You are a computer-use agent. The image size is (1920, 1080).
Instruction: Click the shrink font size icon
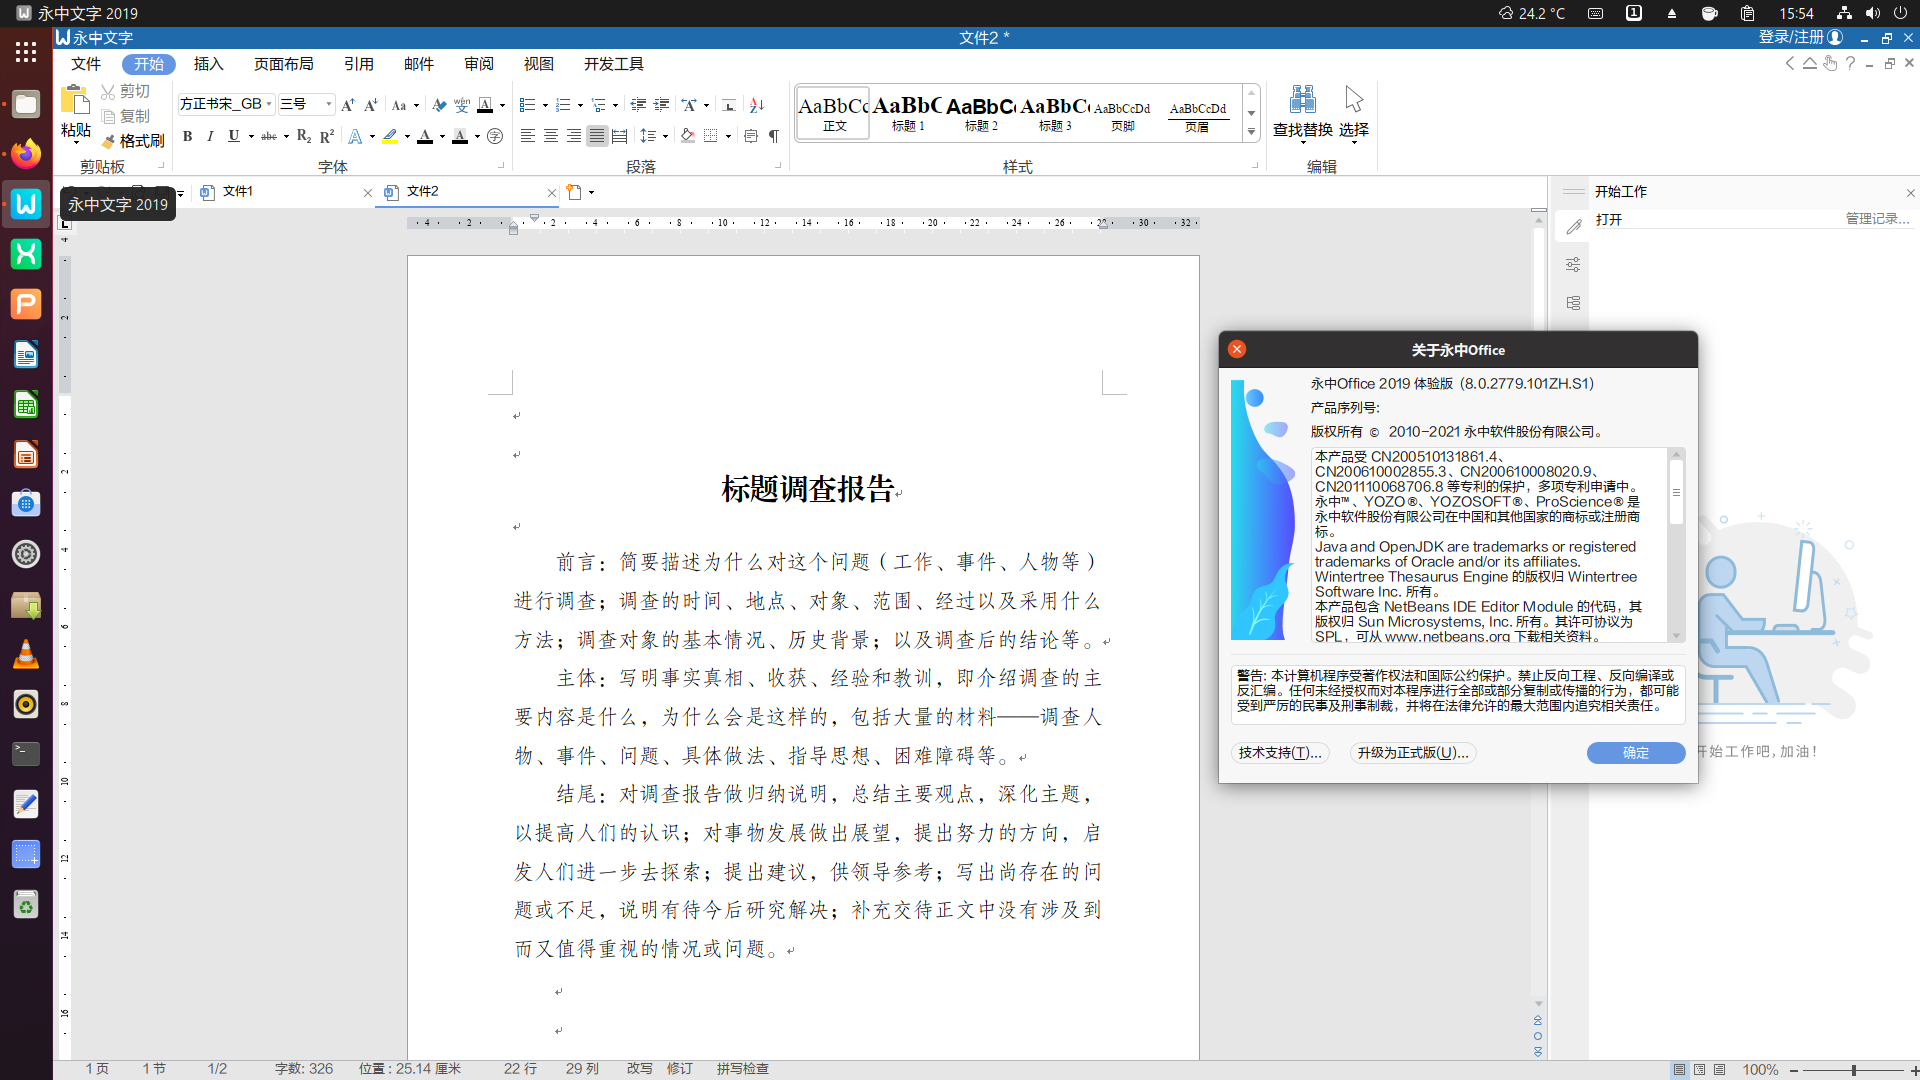[x=370, y=105]
